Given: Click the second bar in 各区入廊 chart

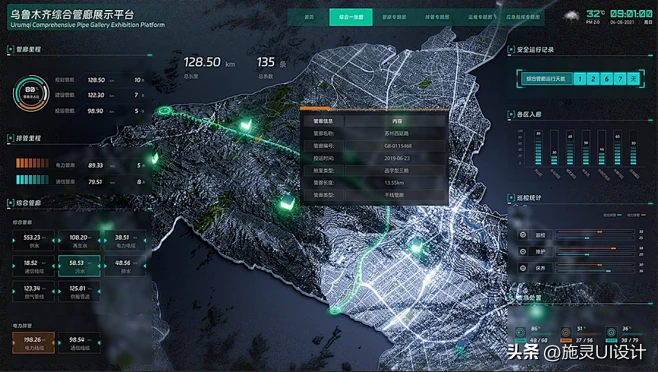Looking at the screenshot, I should coord(554,147).
